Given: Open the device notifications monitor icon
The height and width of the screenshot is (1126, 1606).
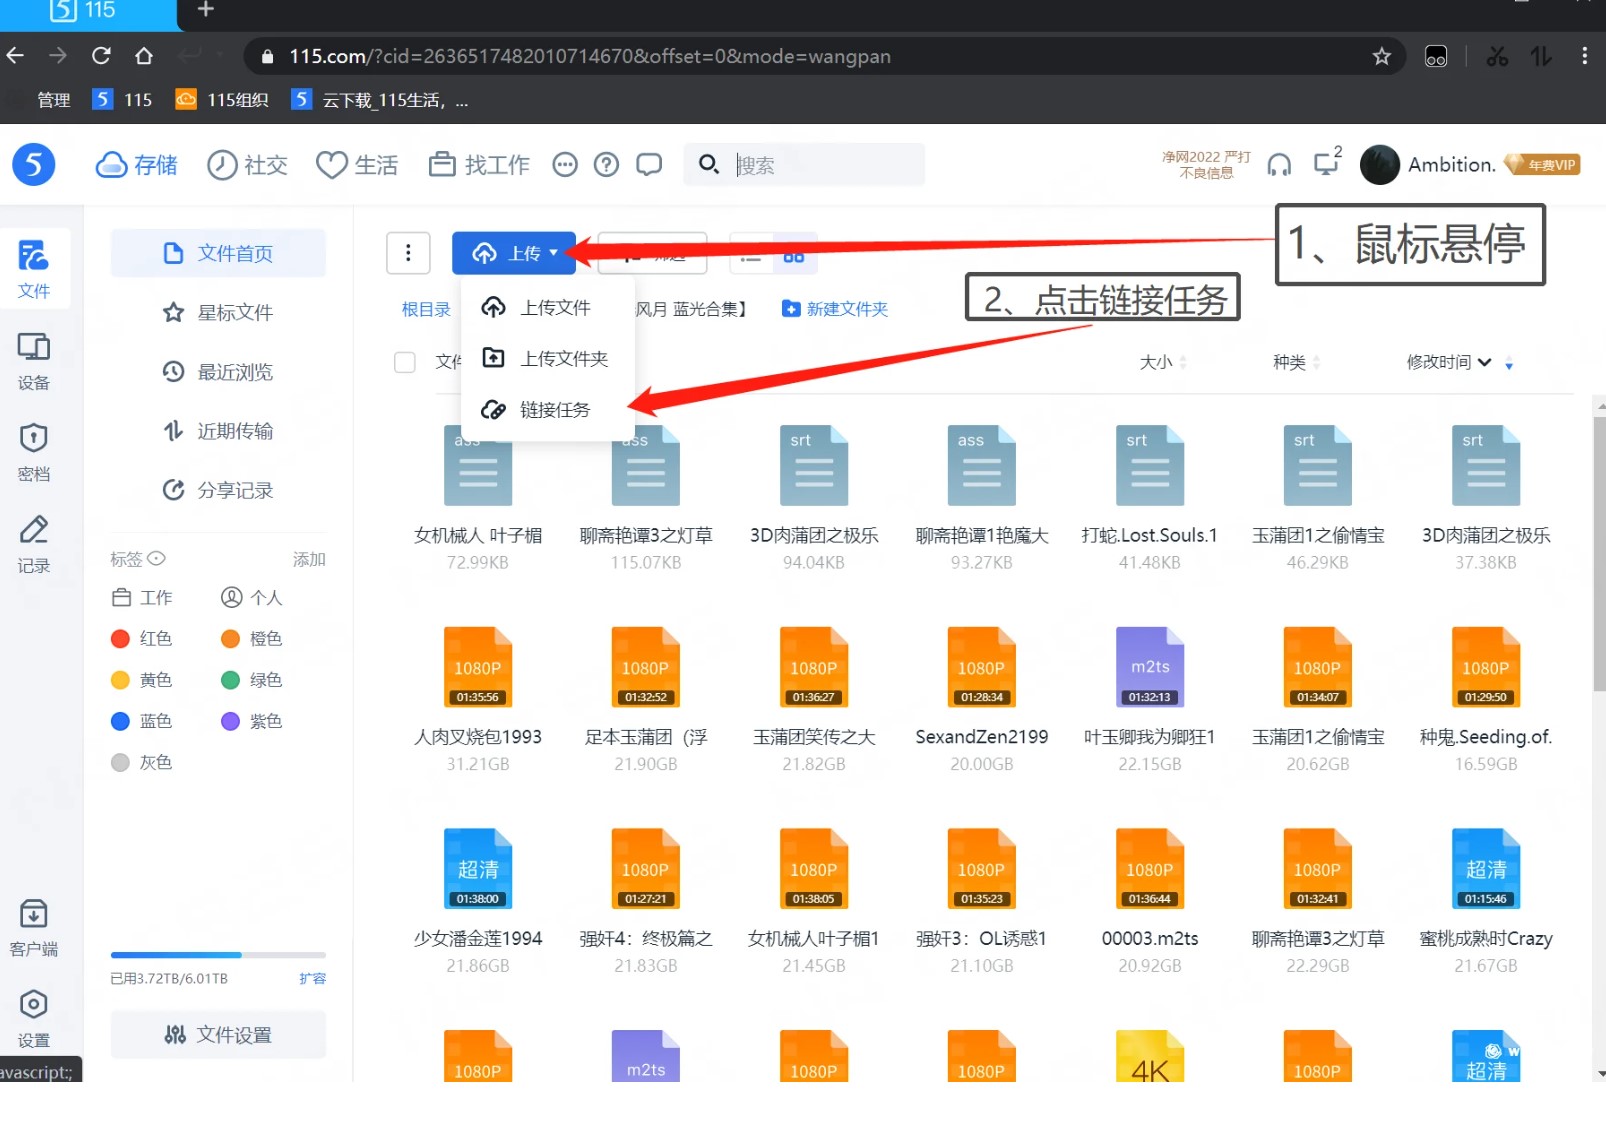Looking at the screenshot, I should (1327, 162).
